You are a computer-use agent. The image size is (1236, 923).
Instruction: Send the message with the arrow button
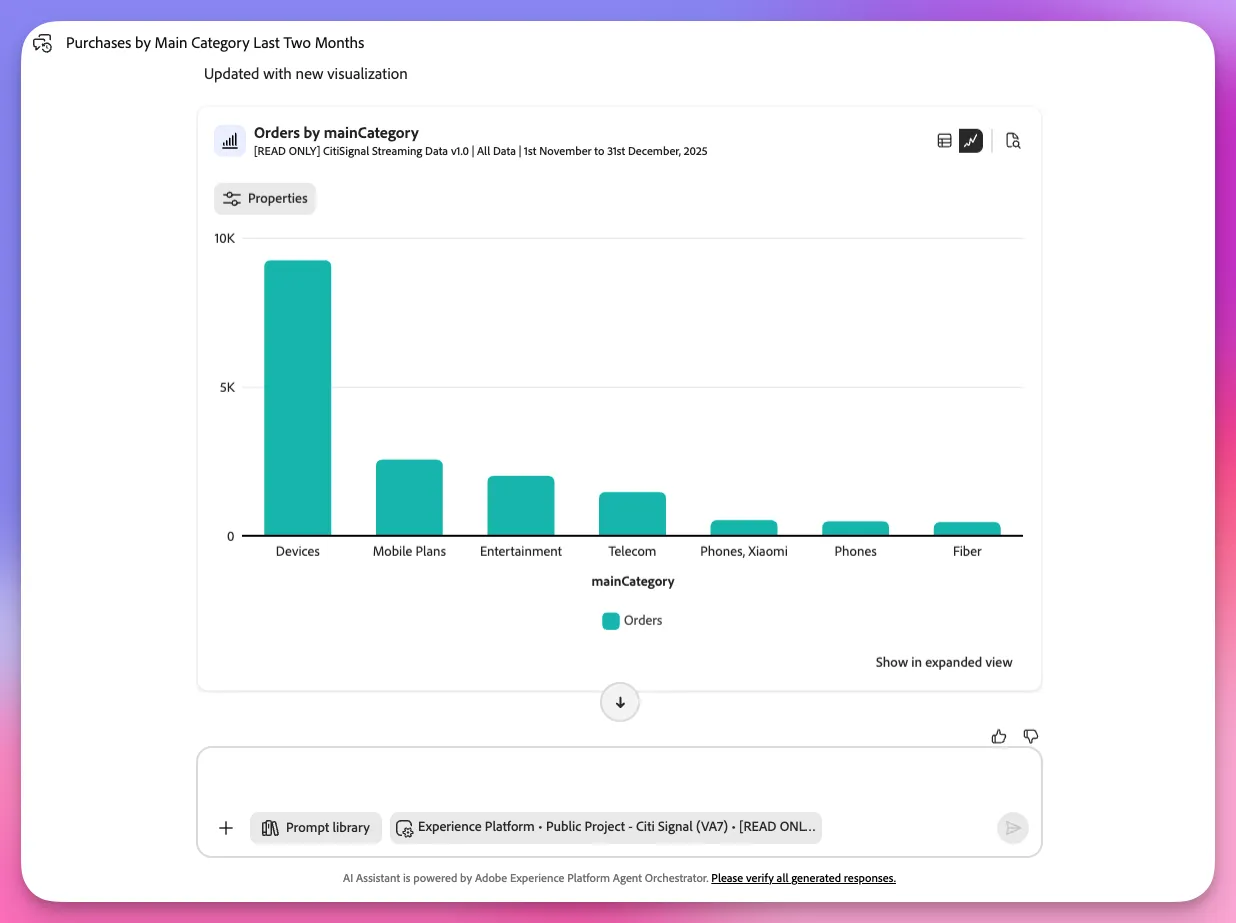point(1013,828)
